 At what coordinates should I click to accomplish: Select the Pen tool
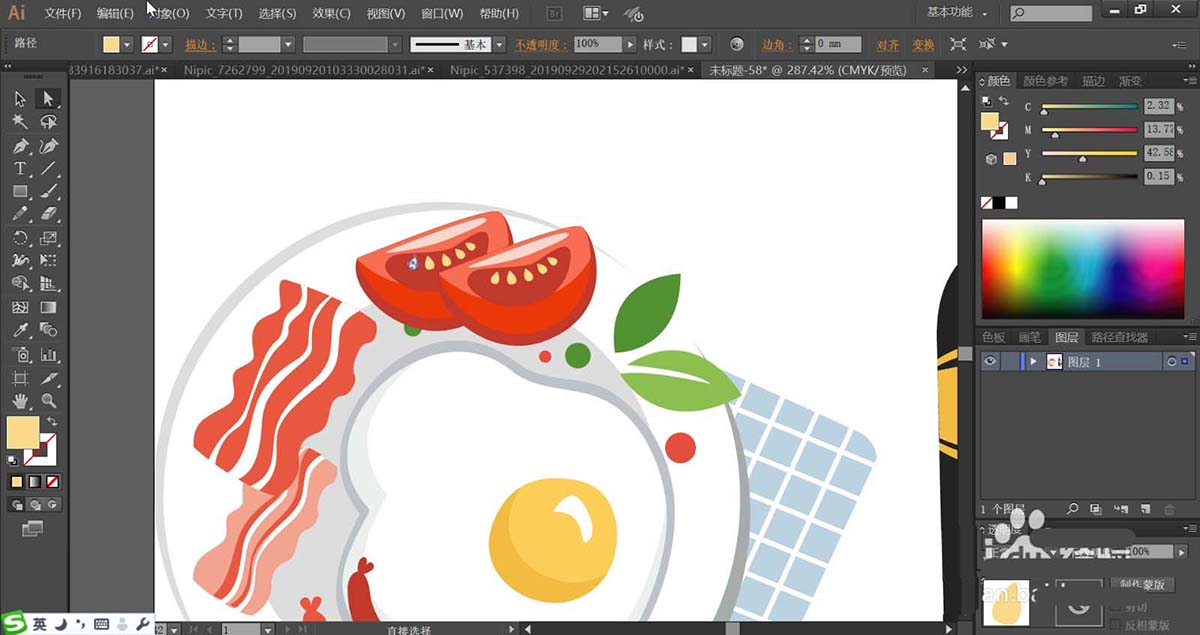[x=20, y=146]
